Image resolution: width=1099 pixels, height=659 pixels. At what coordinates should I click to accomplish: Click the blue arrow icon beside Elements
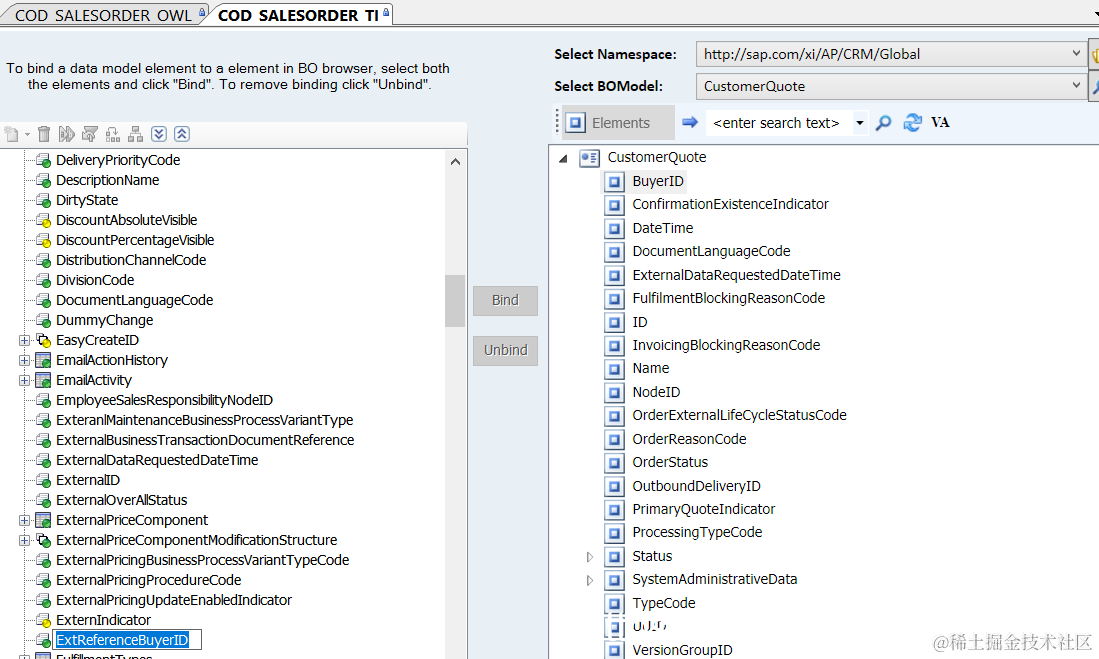click(690, 123)
